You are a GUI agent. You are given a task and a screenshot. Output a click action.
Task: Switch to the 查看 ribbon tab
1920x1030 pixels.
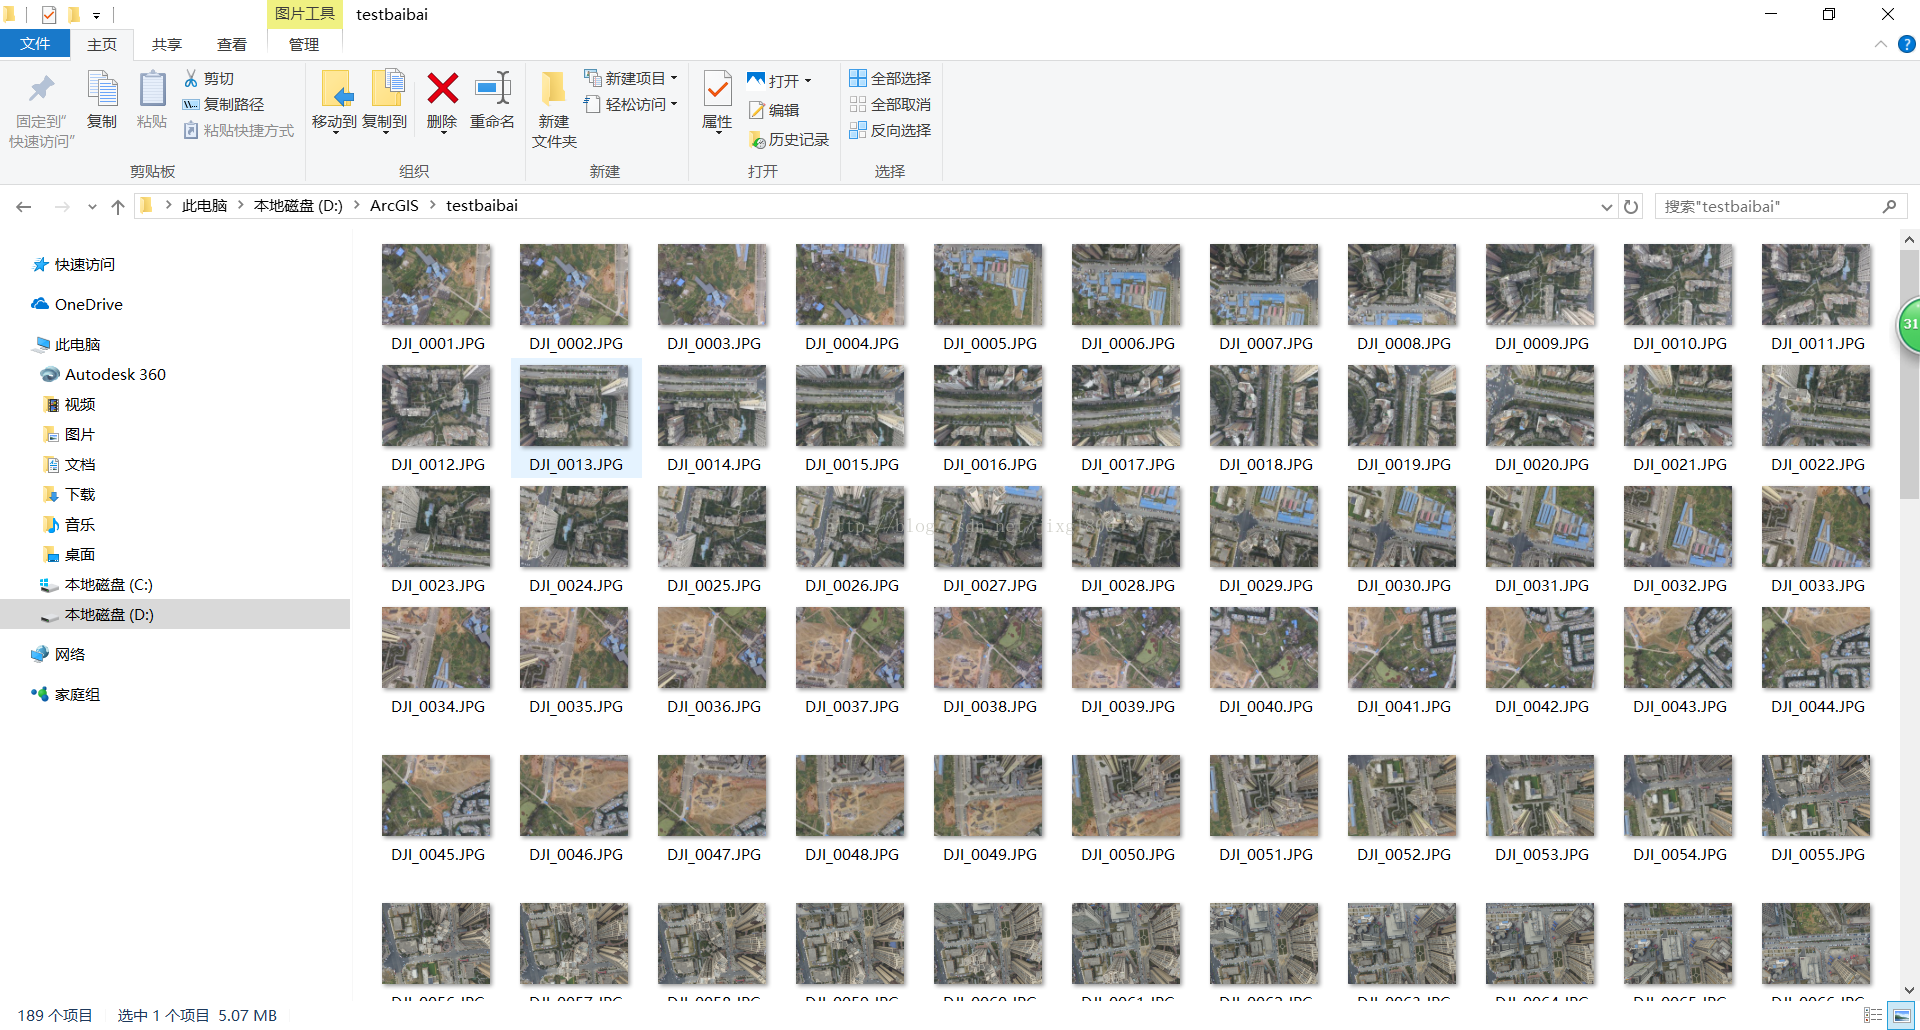(232, 45)
